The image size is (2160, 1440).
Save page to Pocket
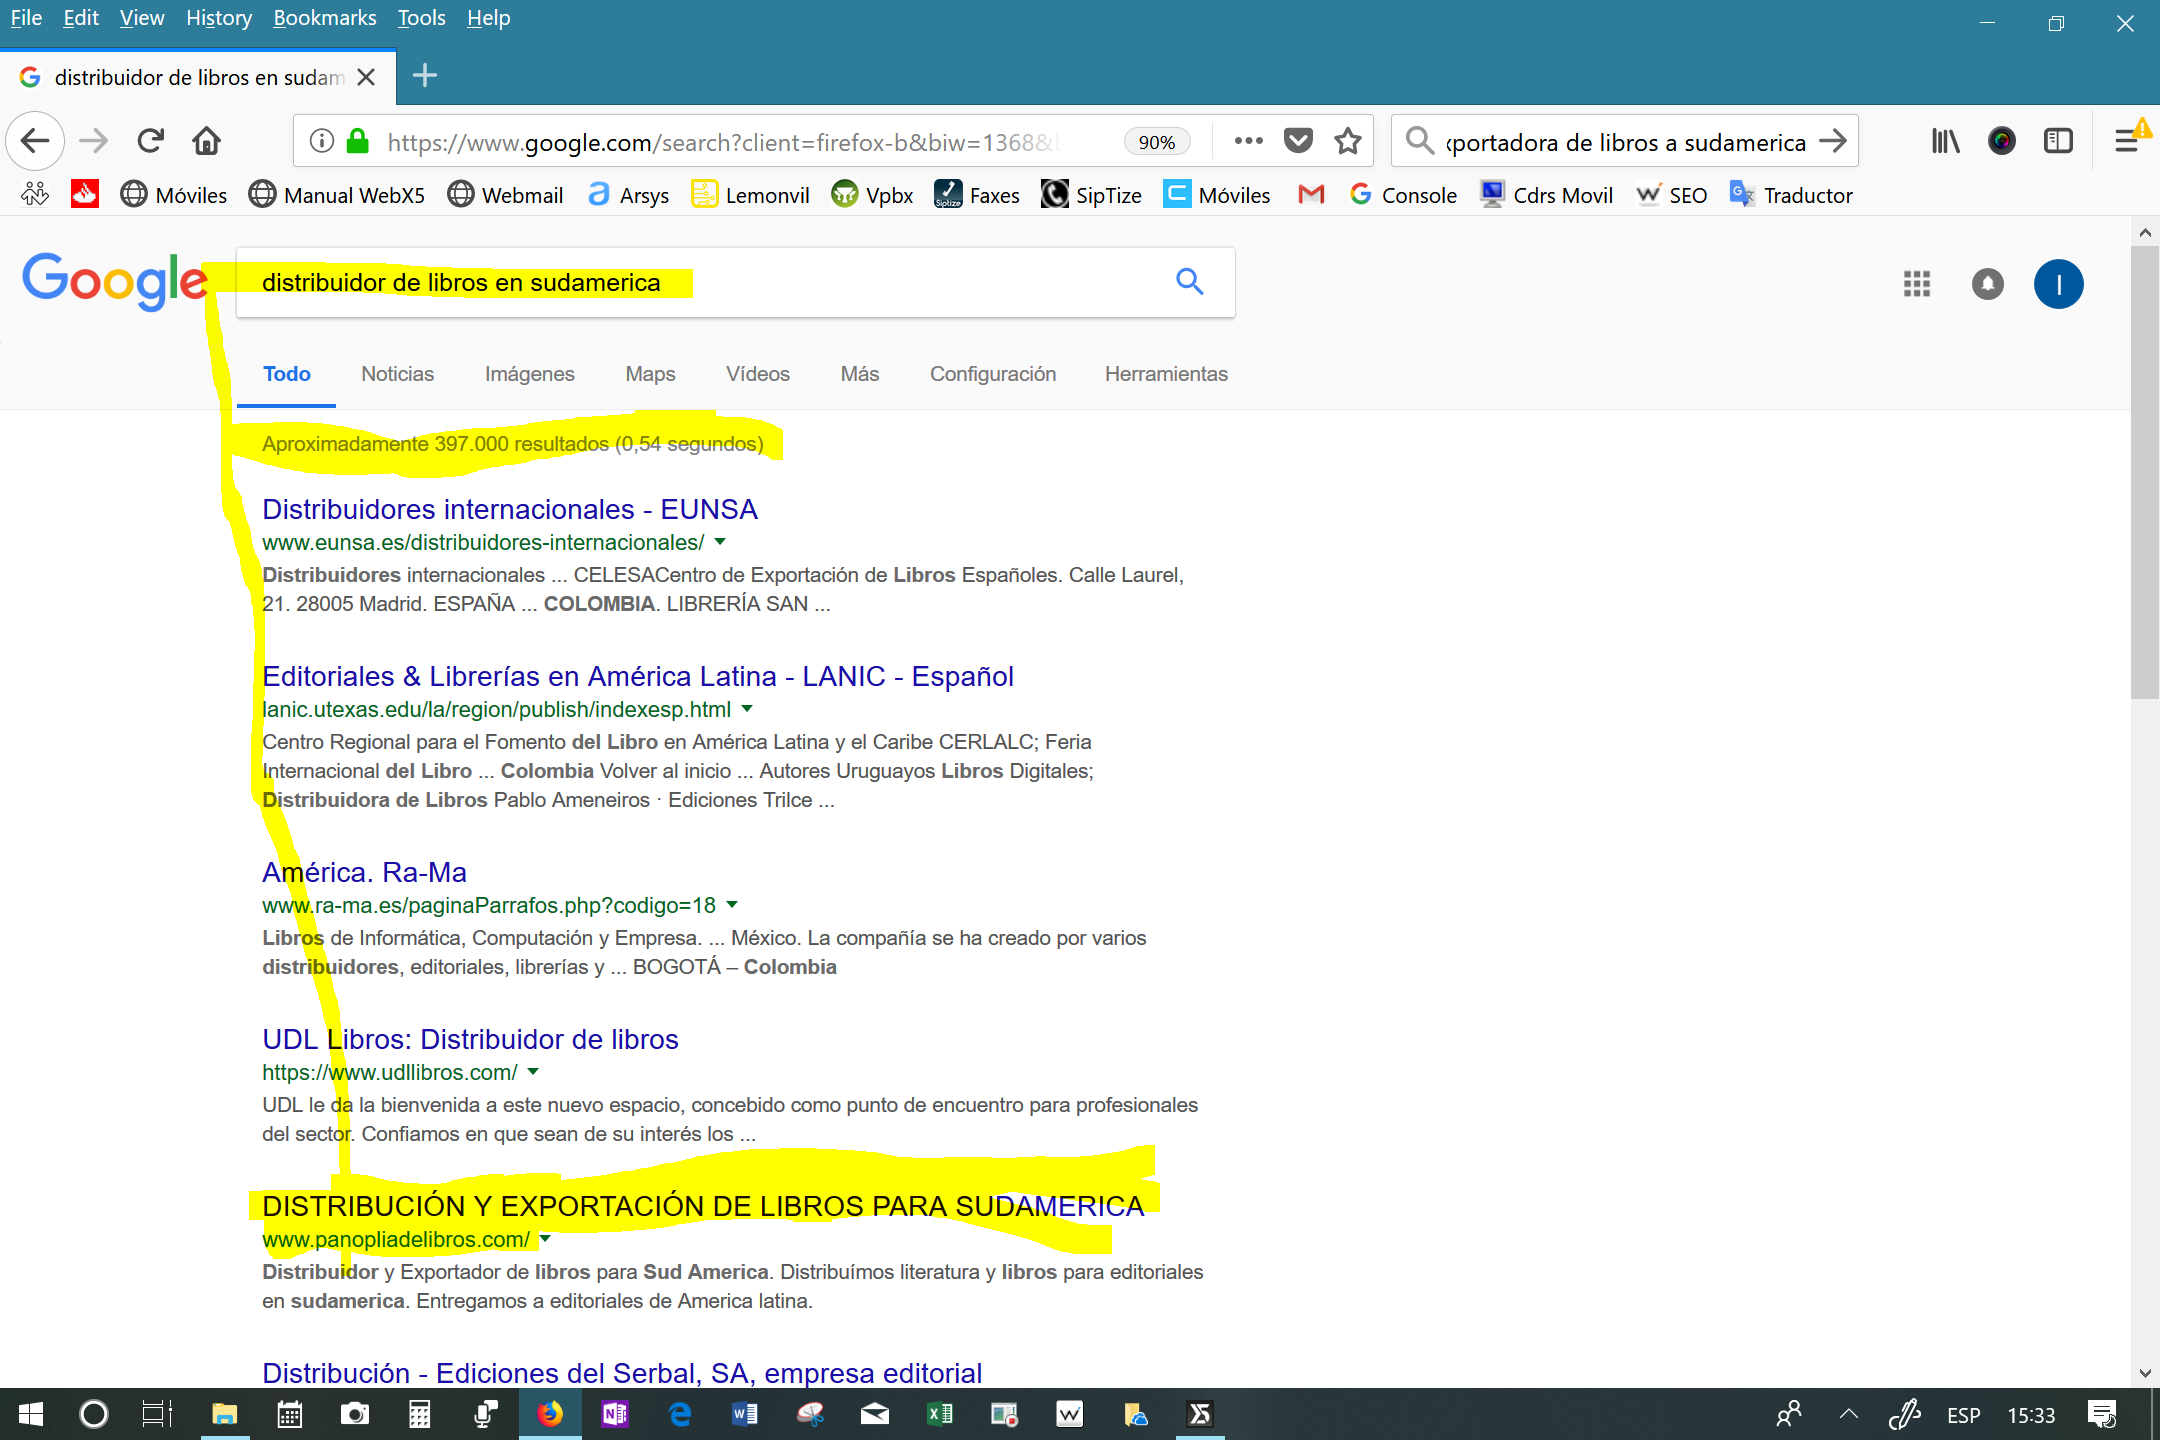[1298, 141]
